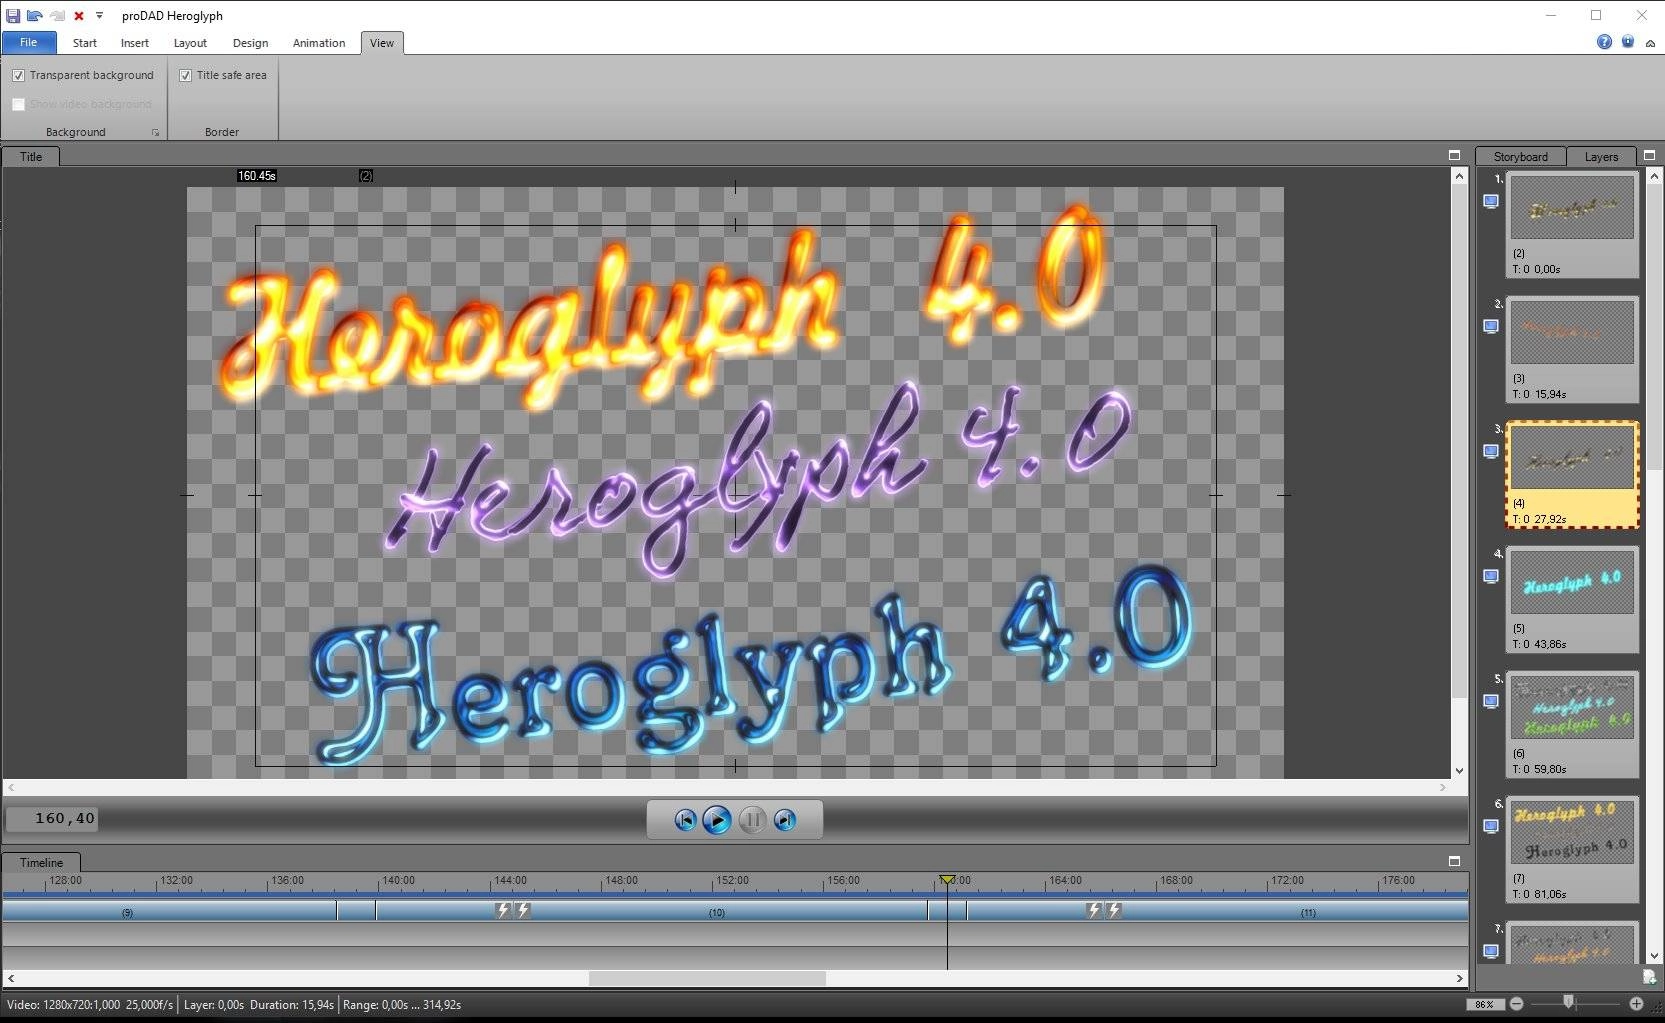Click the yellow playhead marker on timeline ruler
Screen dimensions: 1665x1023
(x=946, y=880)
